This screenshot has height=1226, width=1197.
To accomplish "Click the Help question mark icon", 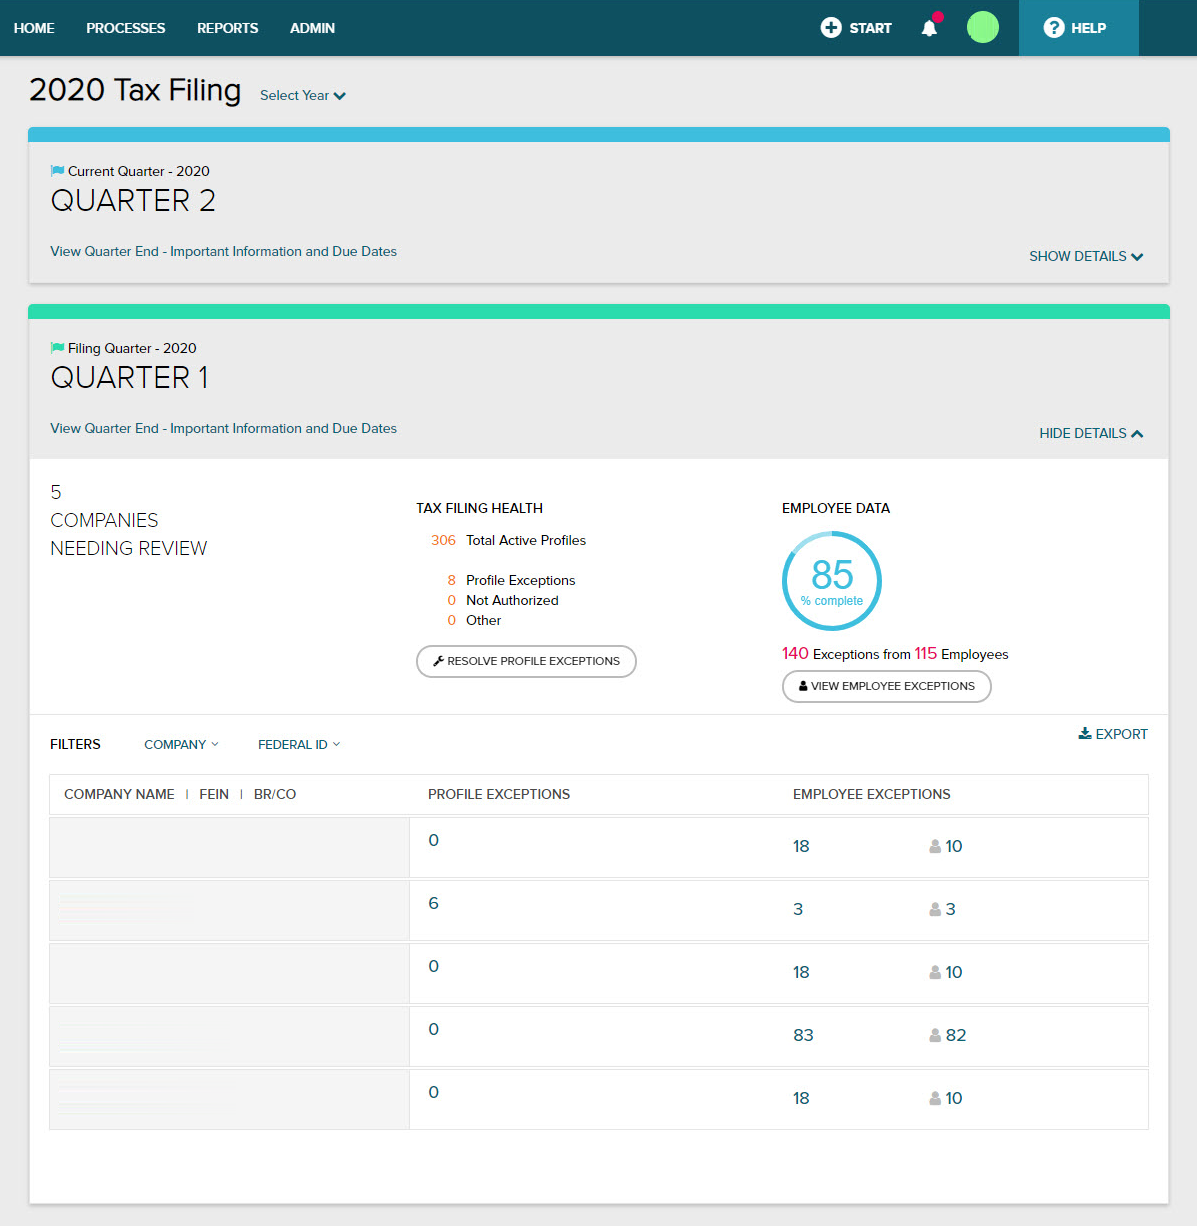I will coord(1054,28).
